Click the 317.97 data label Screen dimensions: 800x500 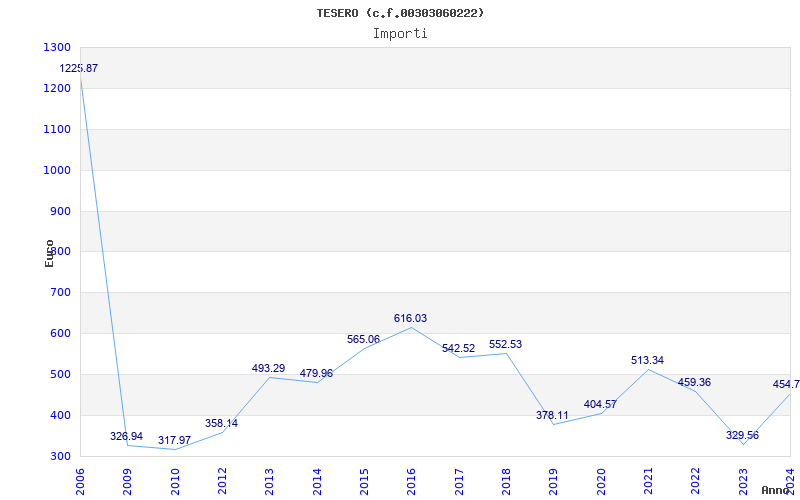pyautogui.click(x=174, y=440)
